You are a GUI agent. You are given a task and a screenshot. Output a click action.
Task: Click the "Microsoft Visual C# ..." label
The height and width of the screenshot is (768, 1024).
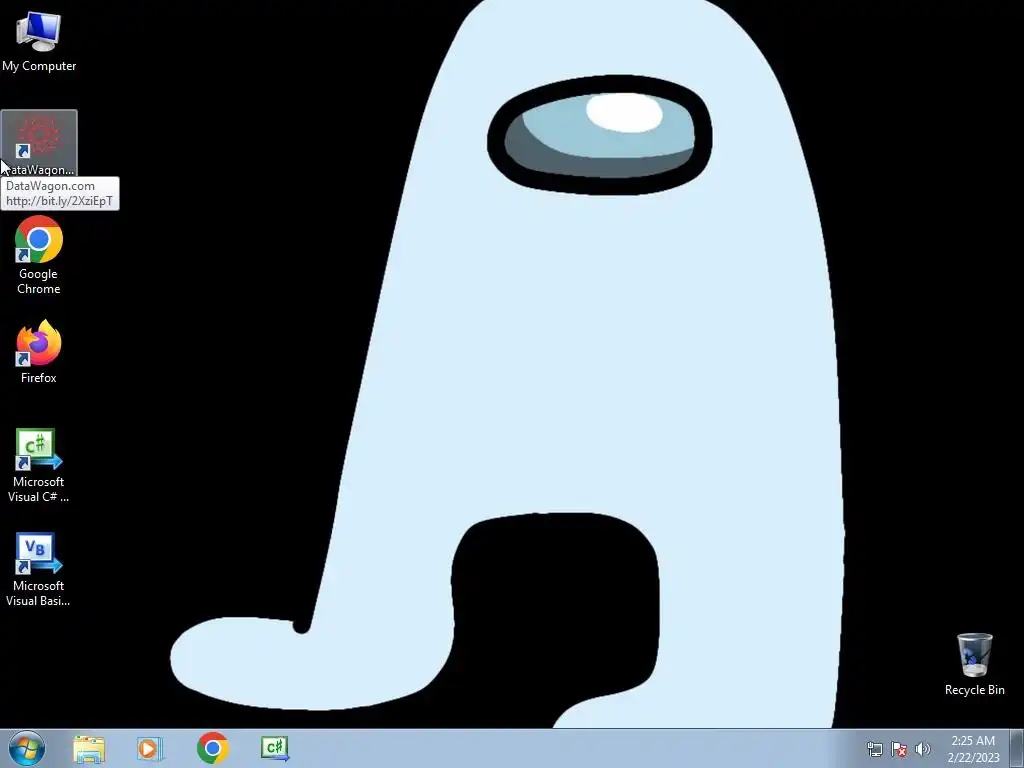[39, 489]
